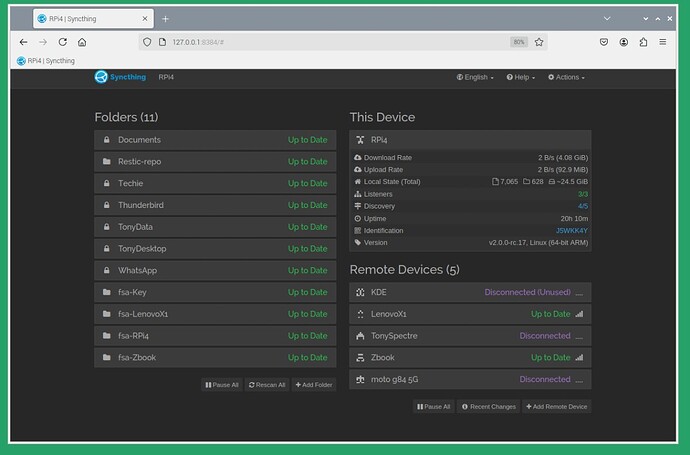Open the Actions dropdown menu
690x455 pixels.
pyautogui.click(x=566, y=77)
